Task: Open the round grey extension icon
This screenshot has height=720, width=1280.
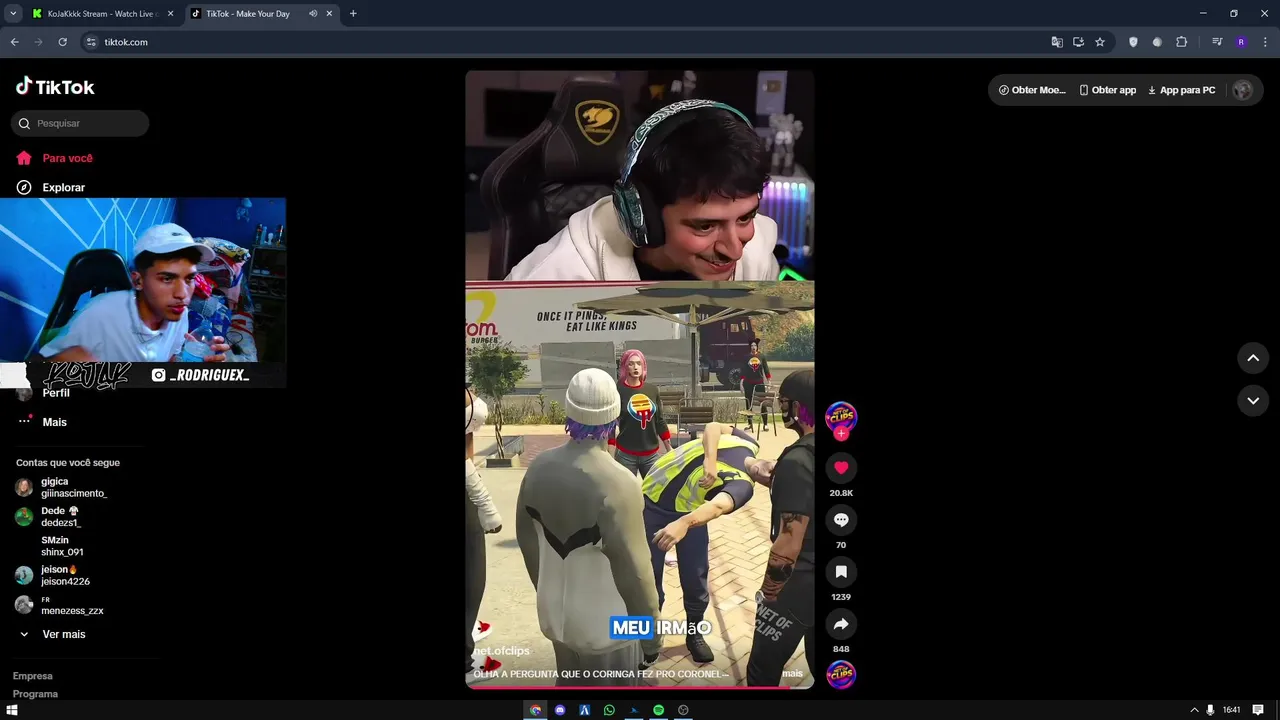Action: click(x=1157, y=42)
